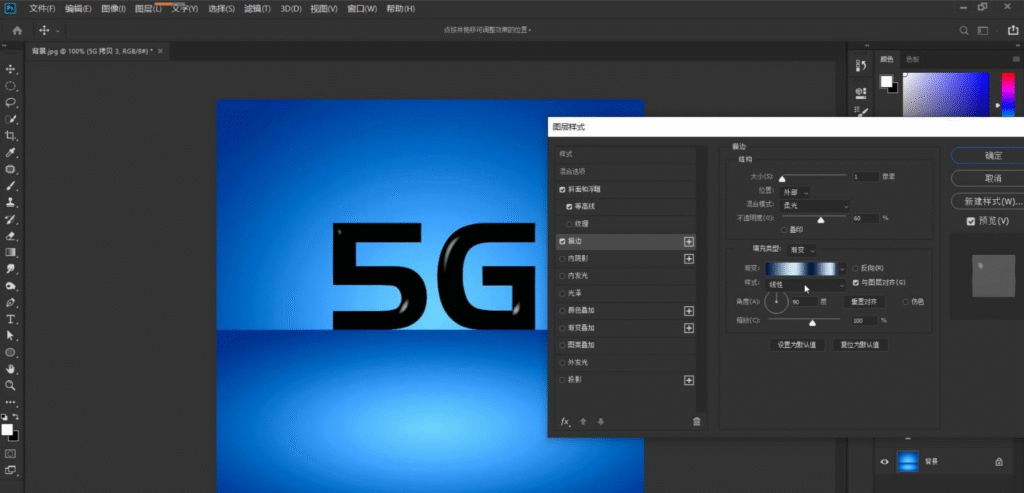Toggle the 斜面和浮雕 checkbox
Screen dimensions: 1024x493
562,189
